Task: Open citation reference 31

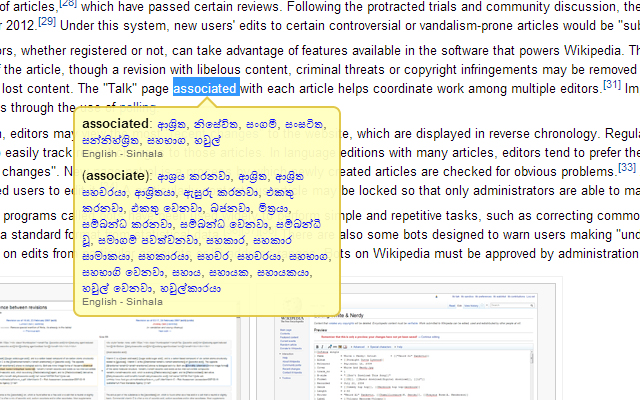Action: click(x=611, y=85)
